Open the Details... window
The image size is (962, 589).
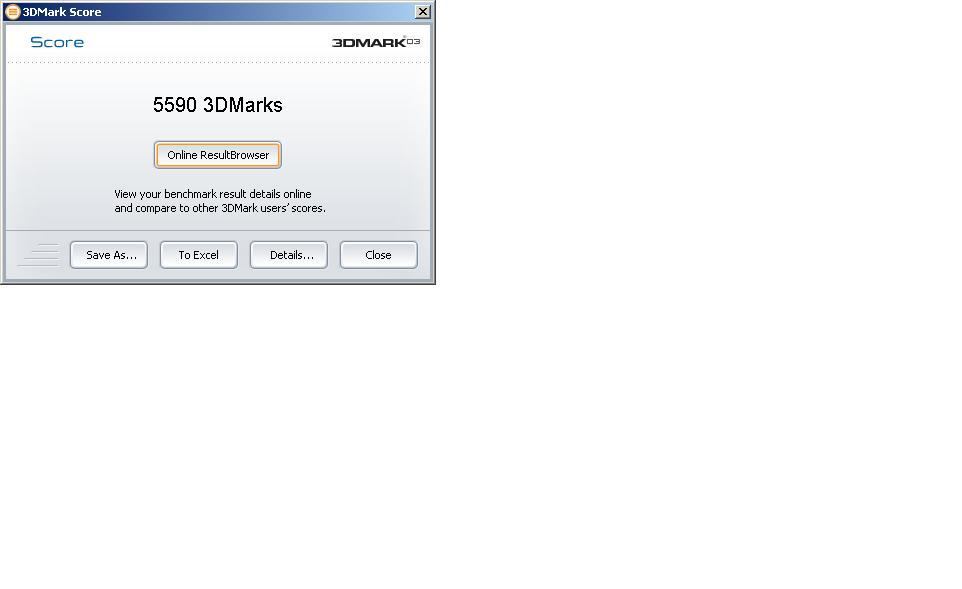coord(289,255)
